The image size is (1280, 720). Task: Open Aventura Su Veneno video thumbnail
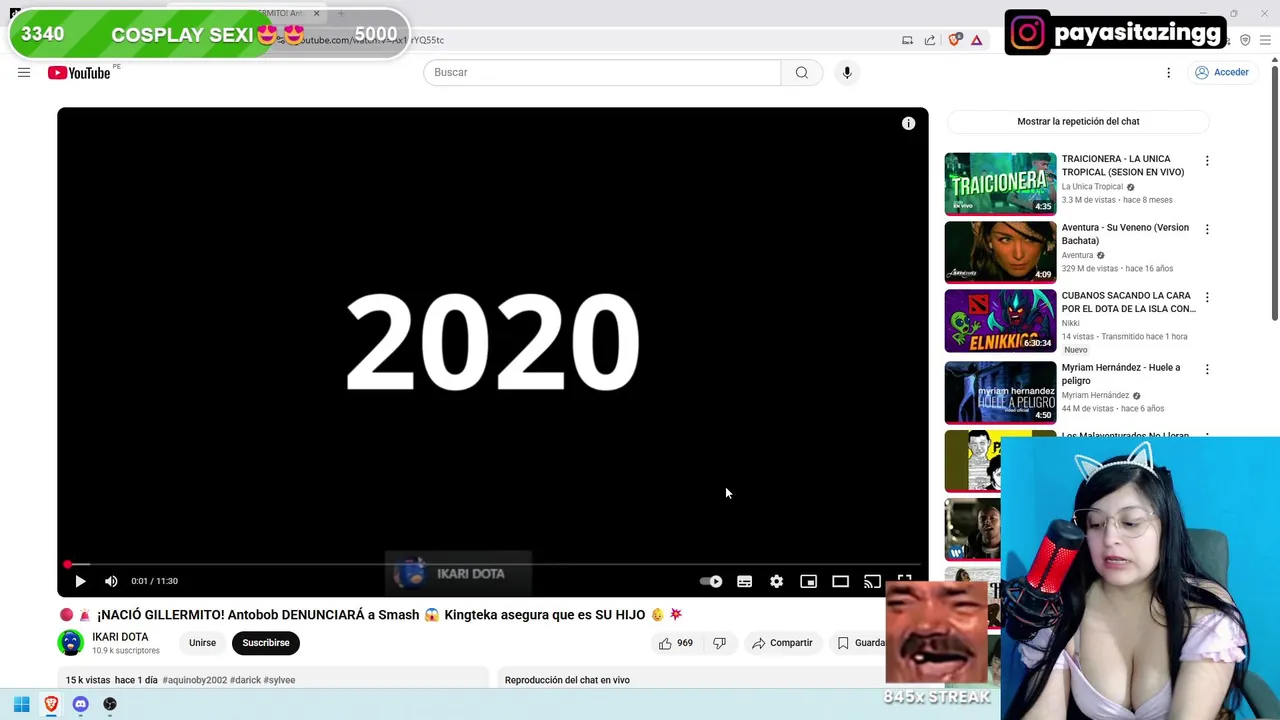1000,252
